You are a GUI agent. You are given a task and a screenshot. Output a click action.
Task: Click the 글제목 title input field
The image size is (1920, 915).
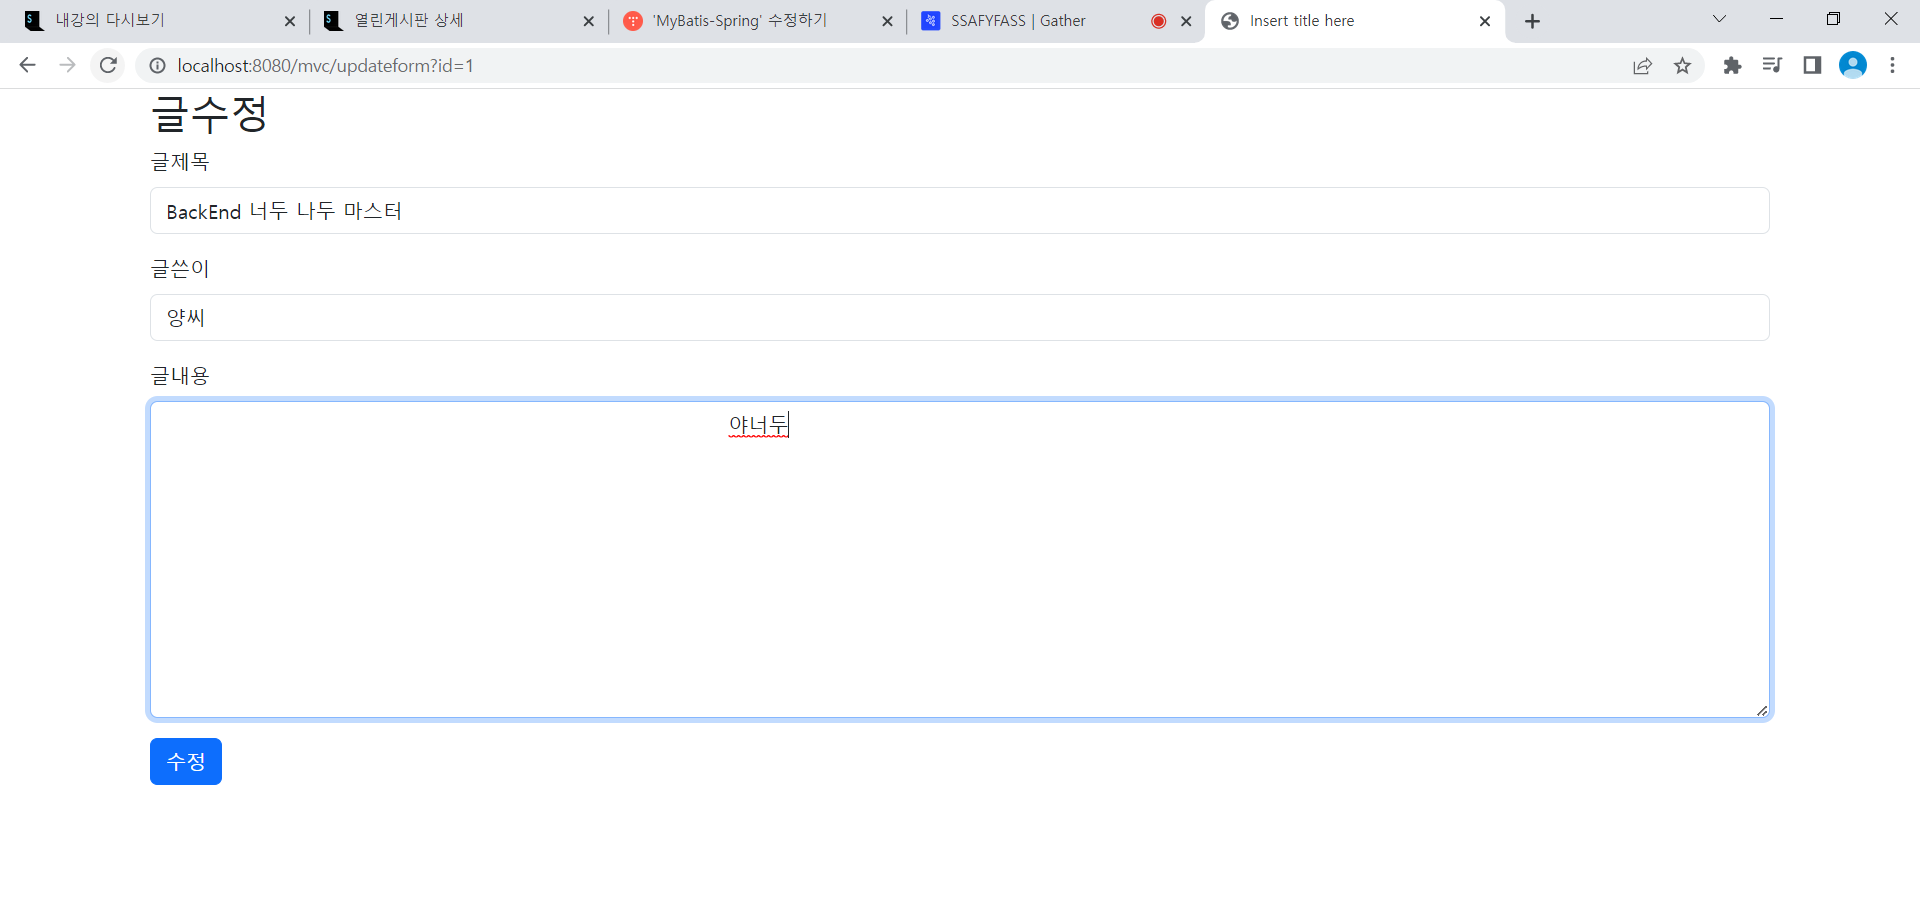point(960,211)
